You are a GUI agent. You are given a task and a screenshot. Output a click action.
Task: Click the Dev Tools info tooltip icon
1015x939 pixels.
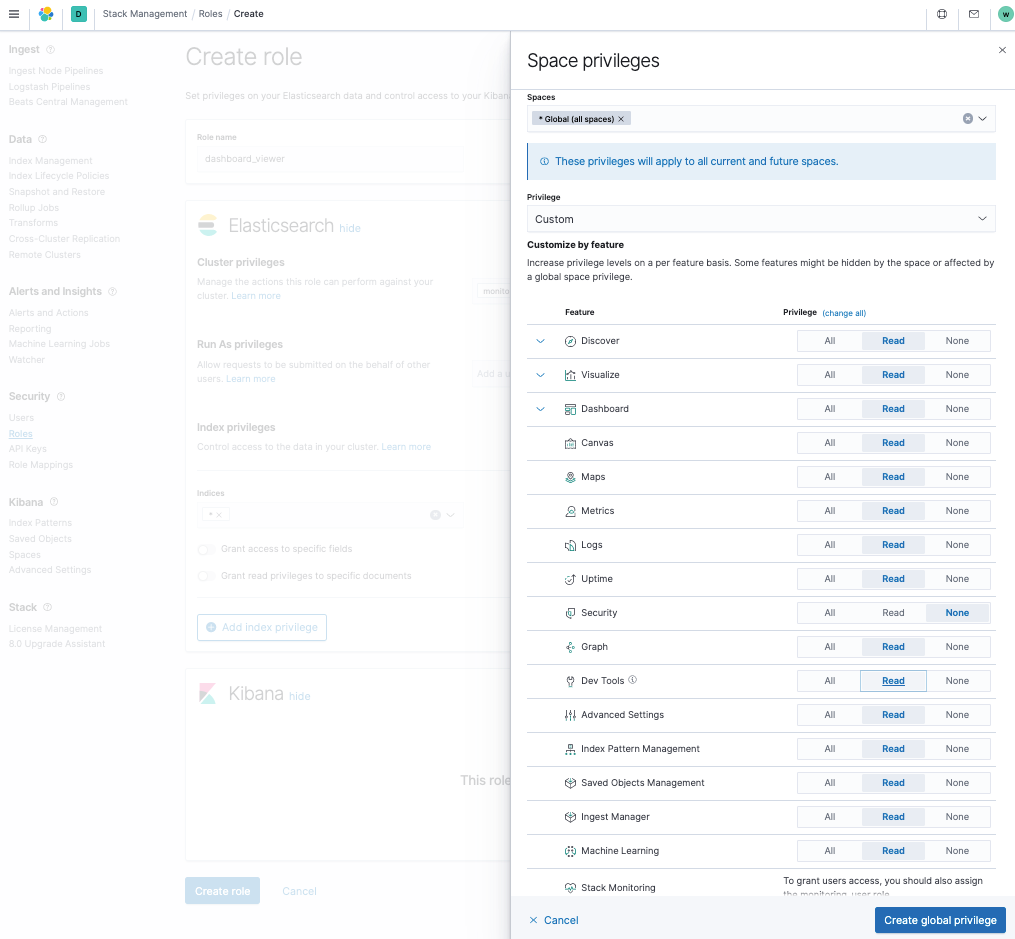point(632,679)
